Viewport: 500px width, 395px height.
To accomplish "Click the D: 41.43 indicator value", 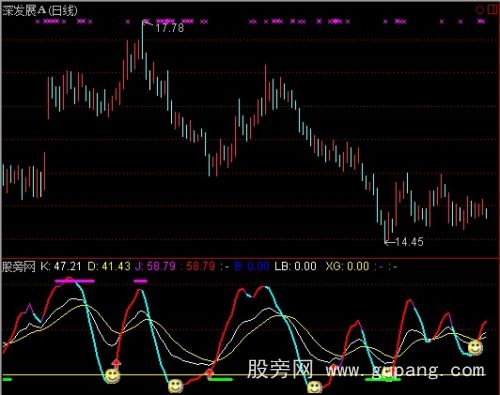I will coord(109,266).
